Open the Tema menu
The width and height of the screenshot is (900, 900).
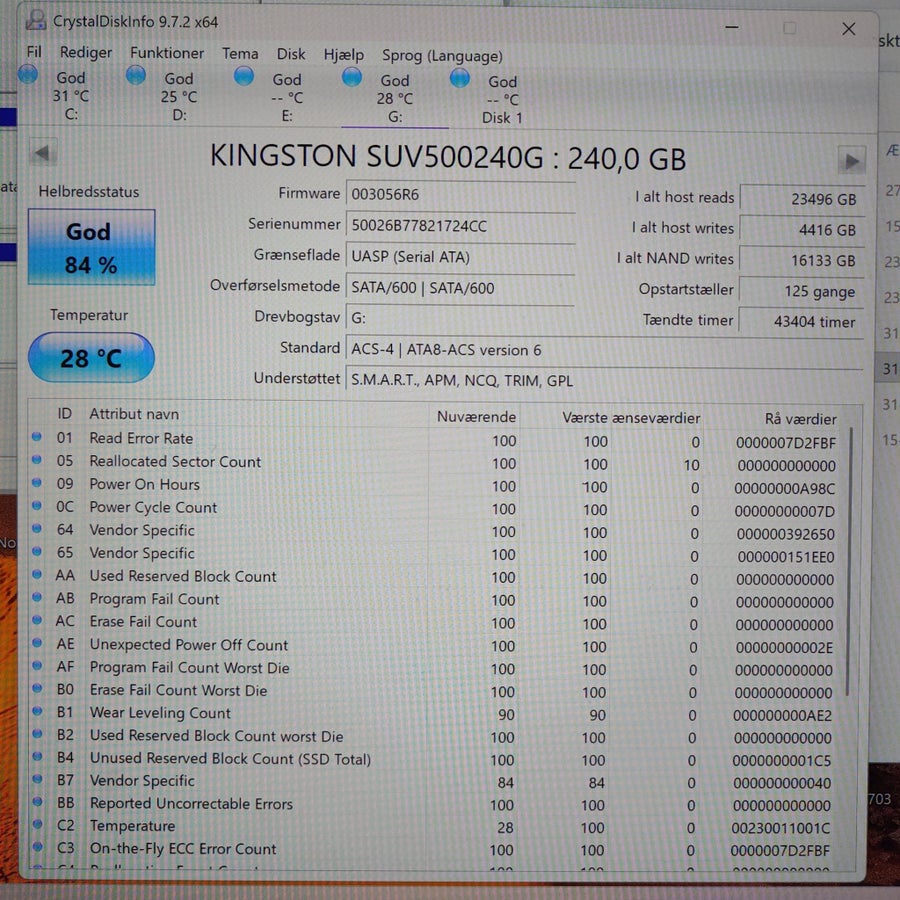[x=240, y=53]
